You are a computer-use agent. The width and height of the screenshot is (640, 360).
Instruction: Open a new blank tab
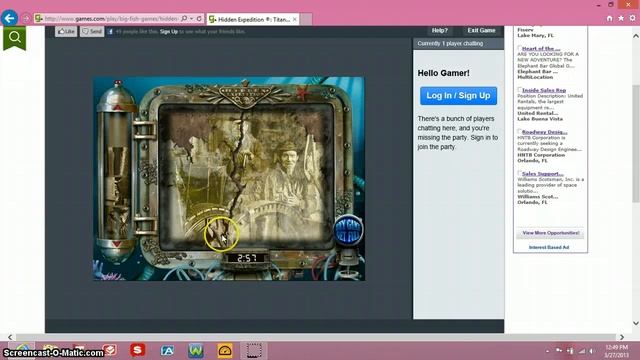(x=306, y=19)
